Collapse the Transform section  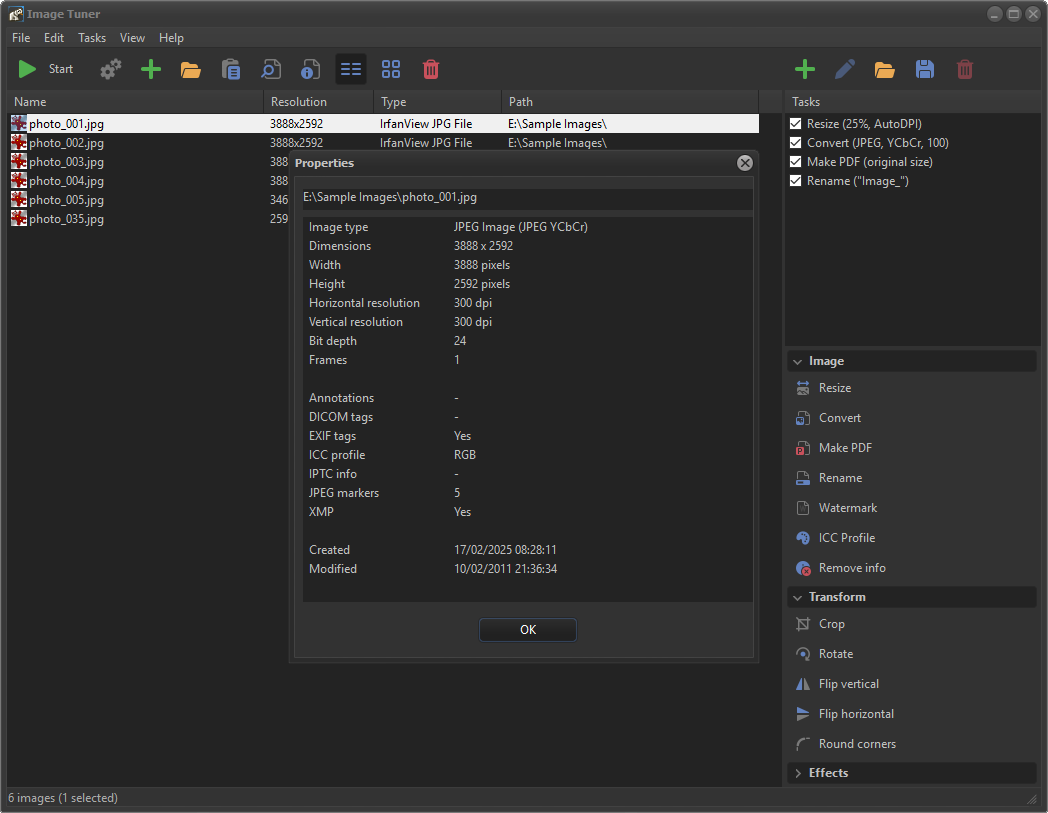coord(837,597)
